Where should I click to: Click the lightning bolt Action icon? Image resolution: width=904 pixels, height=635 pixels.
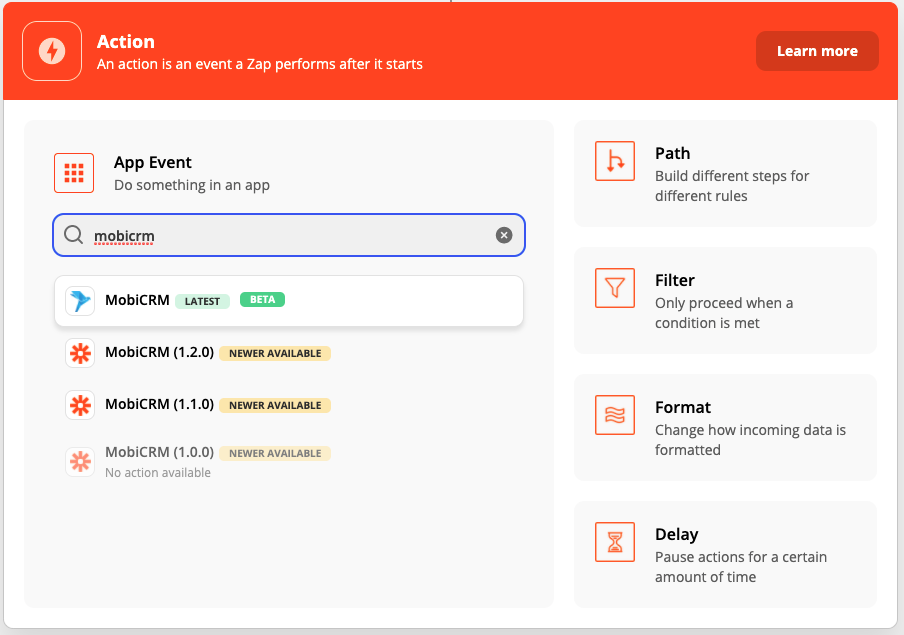click(x=52, y=51)
